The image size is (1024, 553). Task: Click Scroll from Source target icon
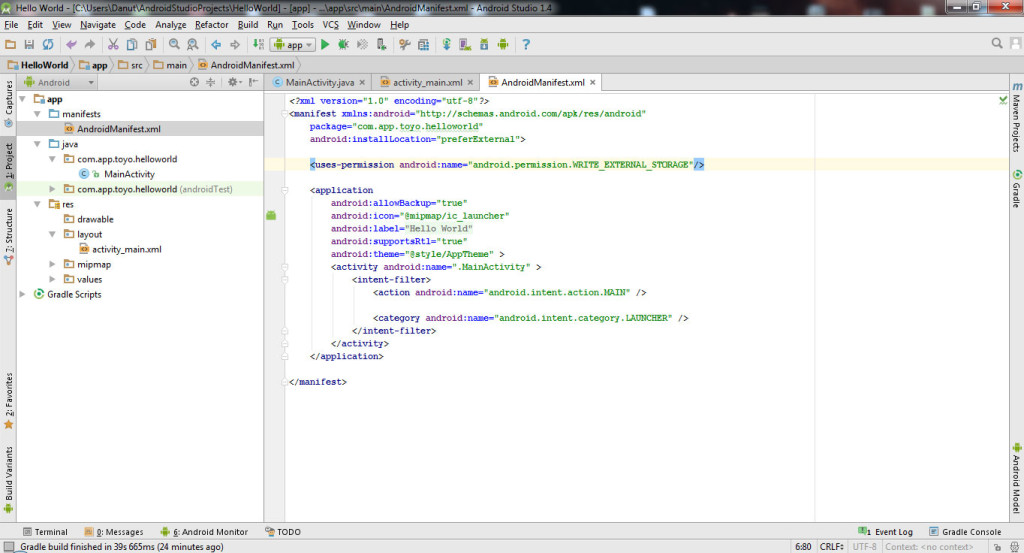194,82
